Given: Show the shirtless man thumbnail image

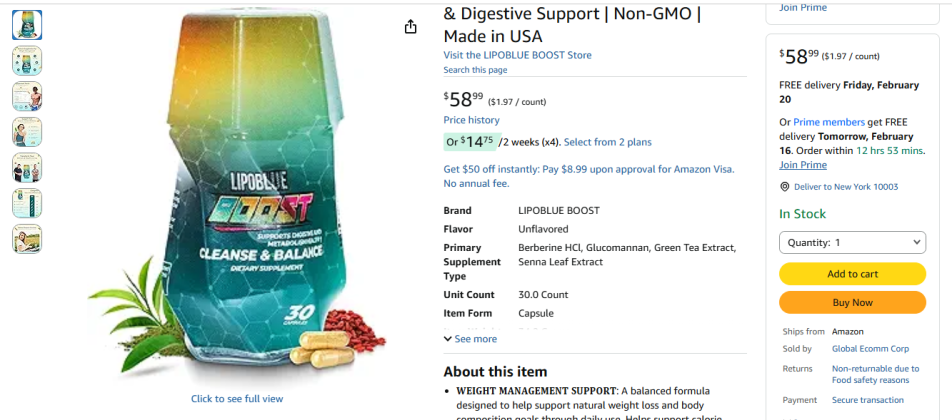Looking at the screenshot, I should click(x=27, y=96).
